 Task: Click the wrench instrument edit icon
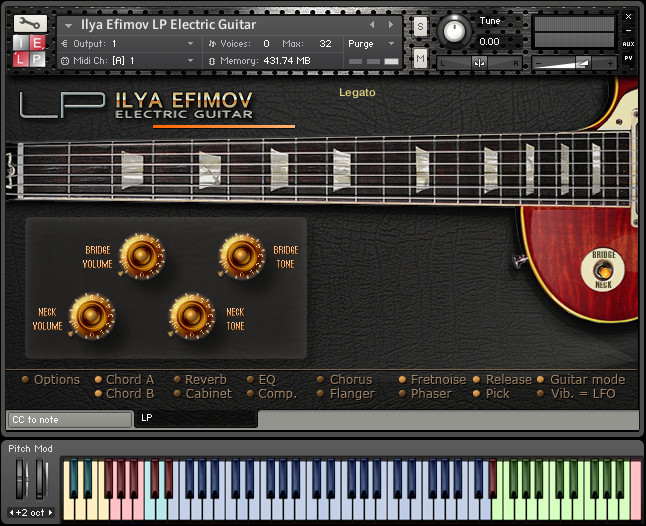(31, 24)
